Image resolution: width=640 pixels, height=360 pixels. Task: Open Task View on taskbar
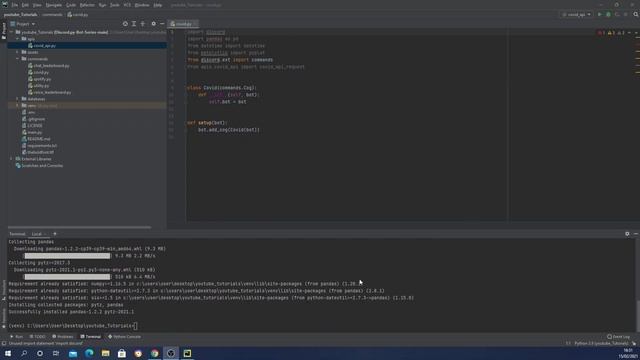56,353
